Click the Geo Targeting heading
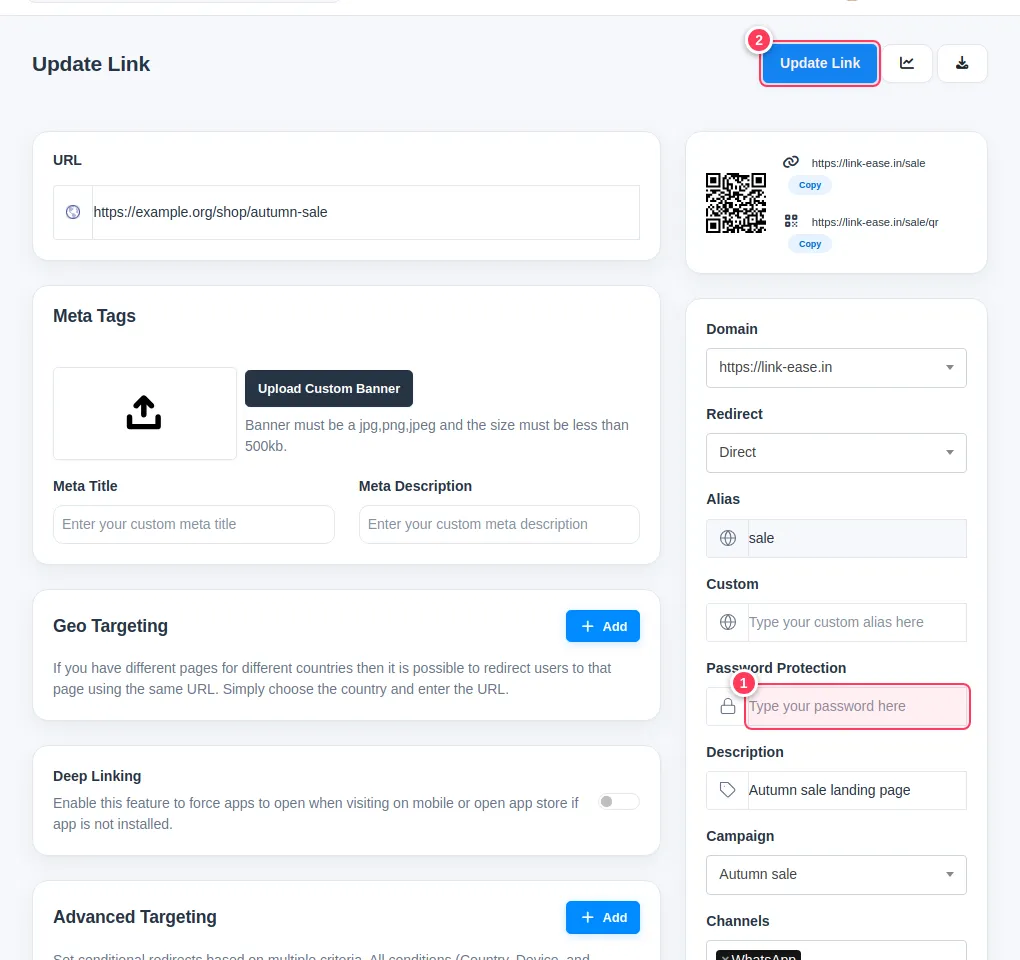Viewport: 1020px width, 960px height. [x=111, y=626]
